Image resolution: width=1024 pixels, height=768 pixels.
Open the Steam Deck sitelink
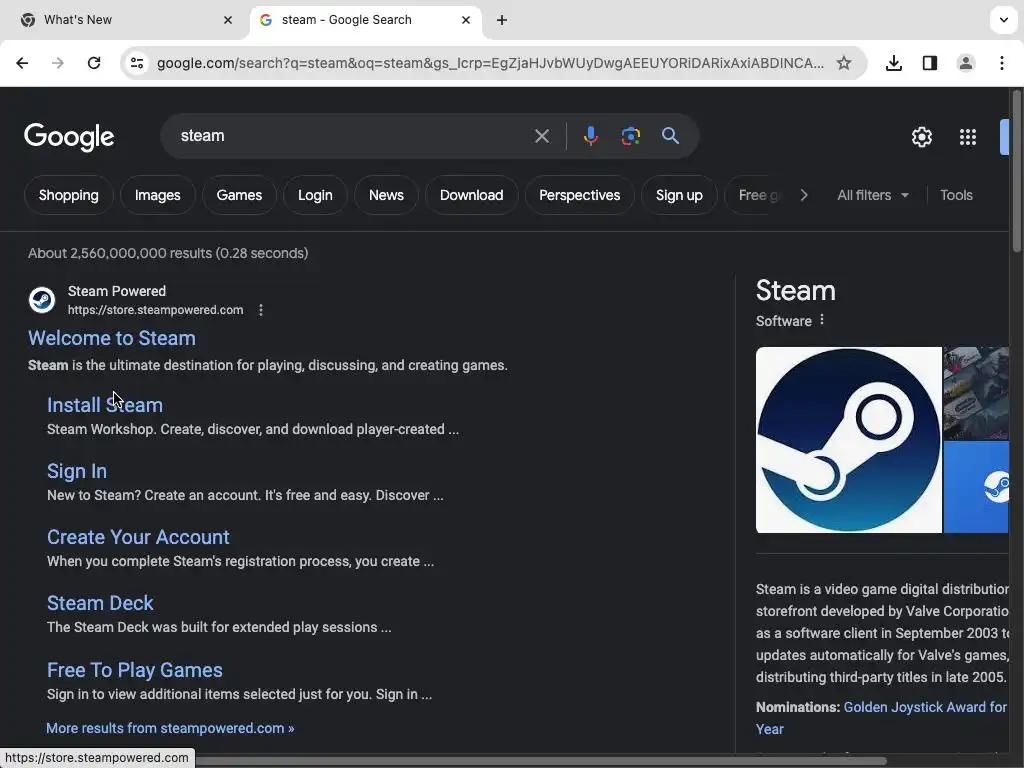click(x=100, y=603)
